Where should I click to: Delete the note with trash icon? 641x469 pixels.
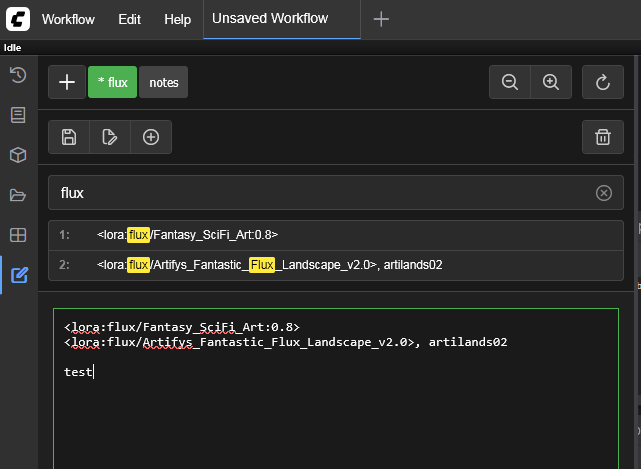[603, 137]
